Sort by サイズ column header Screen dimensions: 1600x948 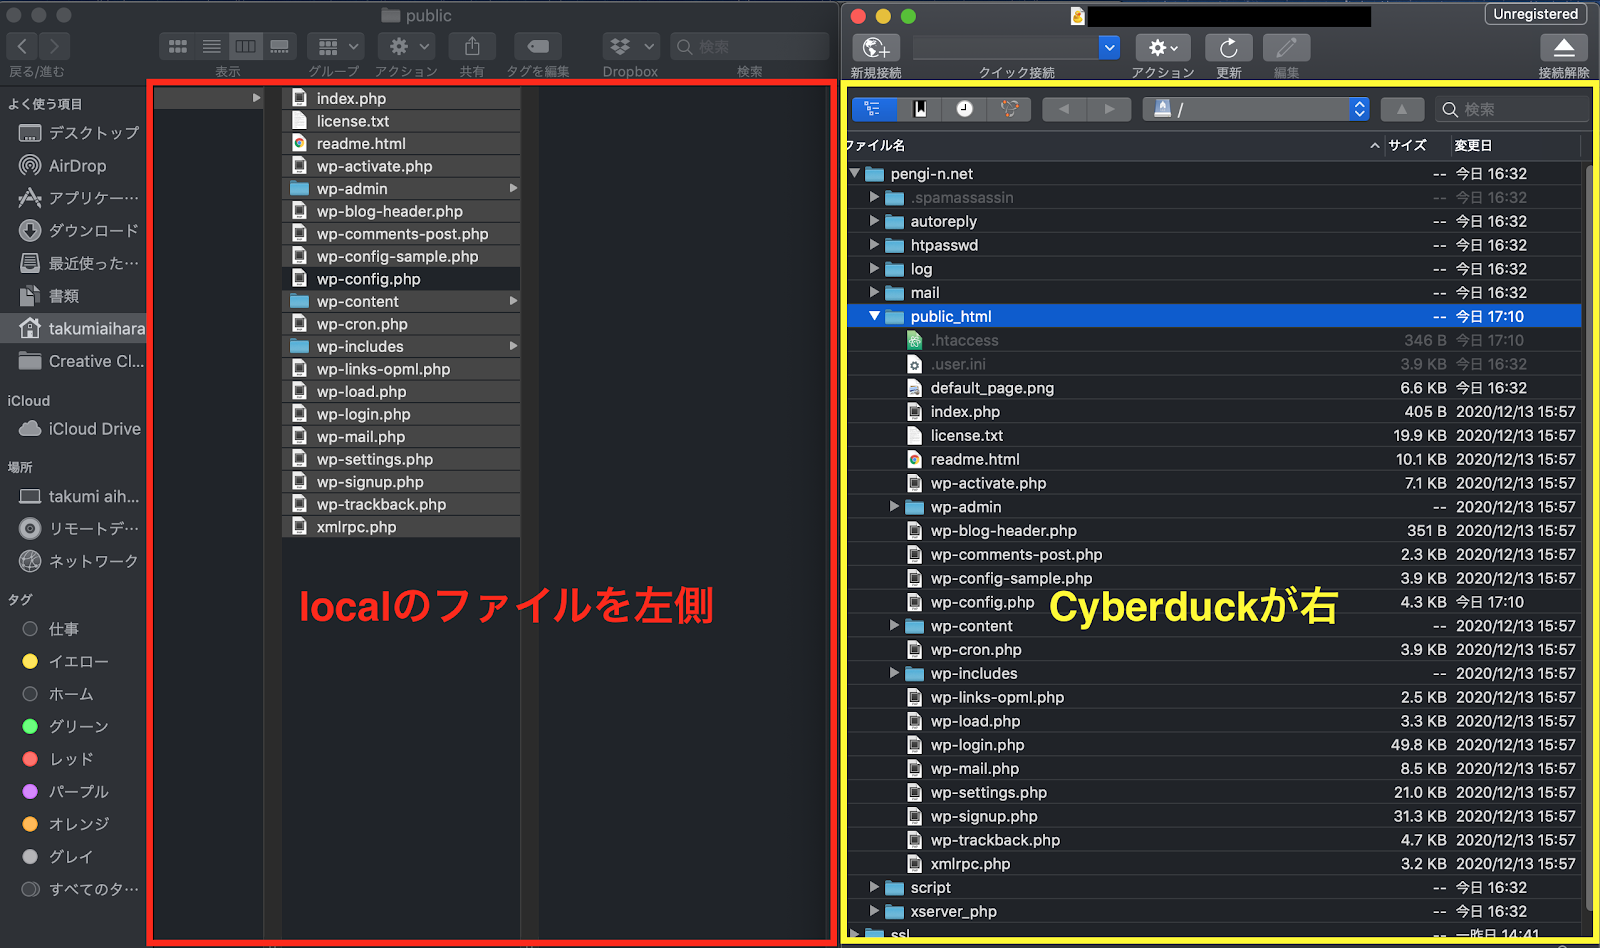point(1407,145)
